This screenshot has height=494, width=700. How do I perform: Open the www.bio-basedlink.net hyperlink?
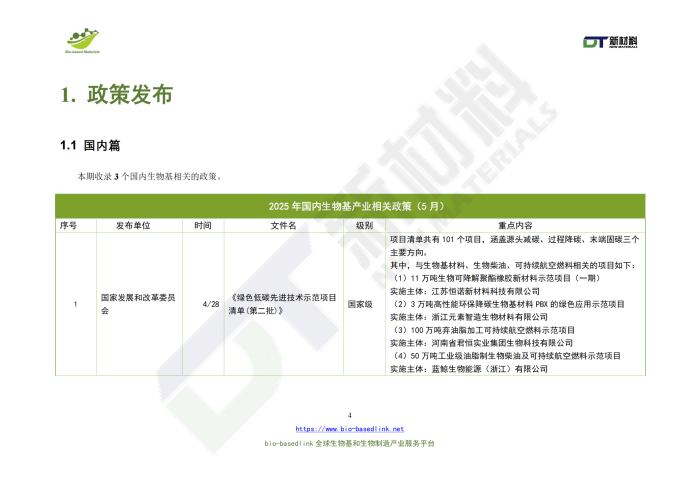tap(349, 428)
